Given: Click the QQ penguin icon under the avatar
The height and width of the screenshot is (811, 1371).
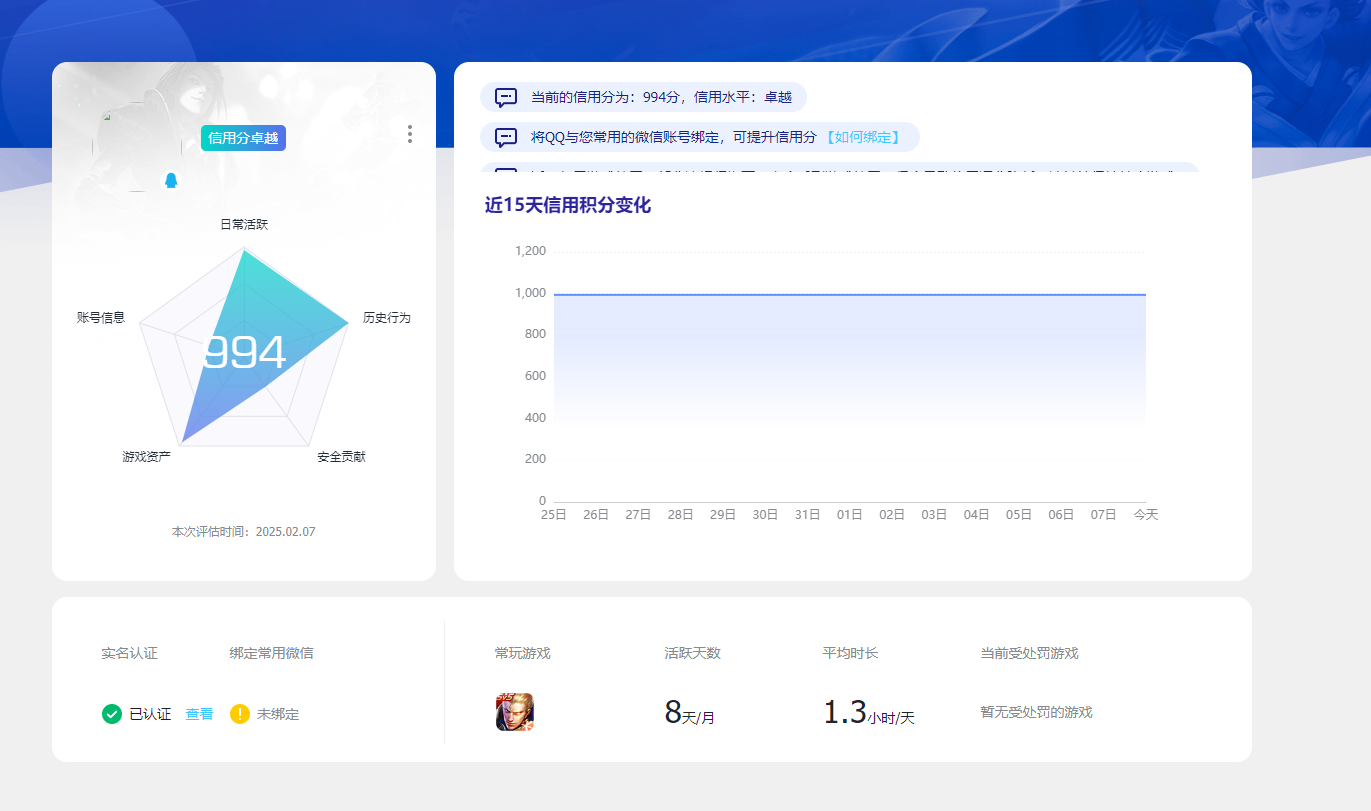Looking at the screenshot, I should point(171,180).
